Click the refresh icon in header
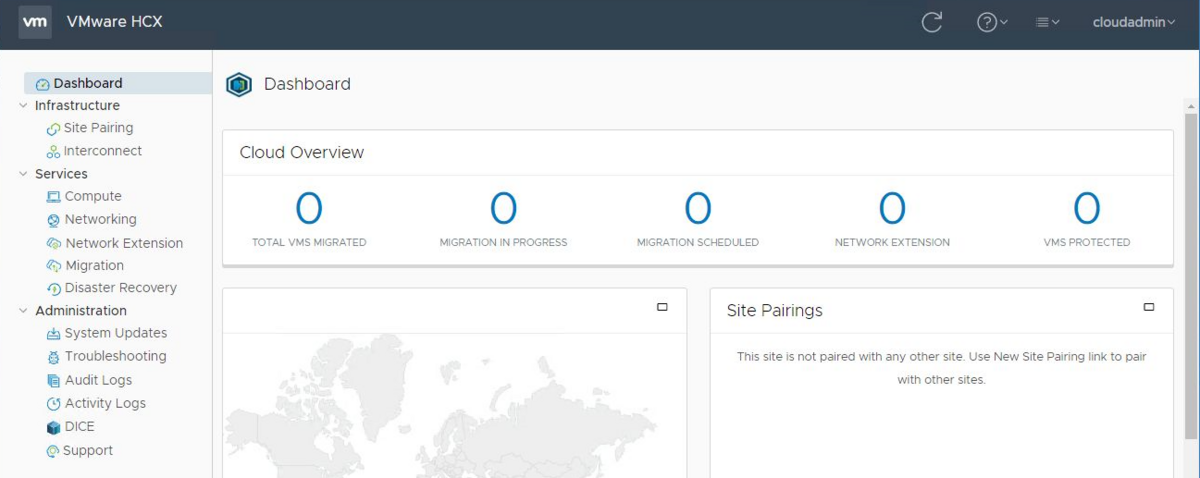The width and height of the screenshot is (1200, 478). (x=932, y=22)
